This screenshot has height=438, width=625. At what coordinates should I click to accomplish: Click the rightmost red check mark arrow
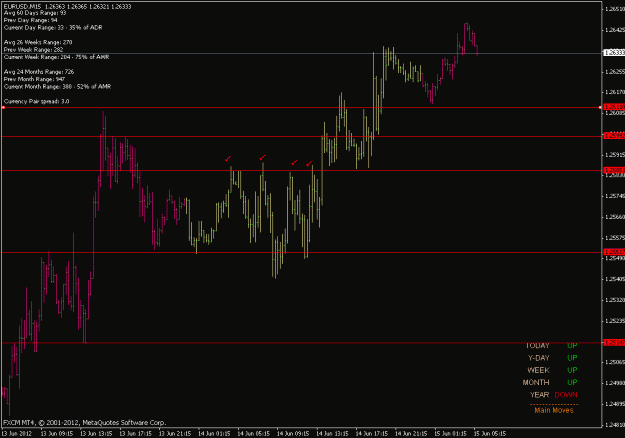pyautogui.click(x=309, y=163)
